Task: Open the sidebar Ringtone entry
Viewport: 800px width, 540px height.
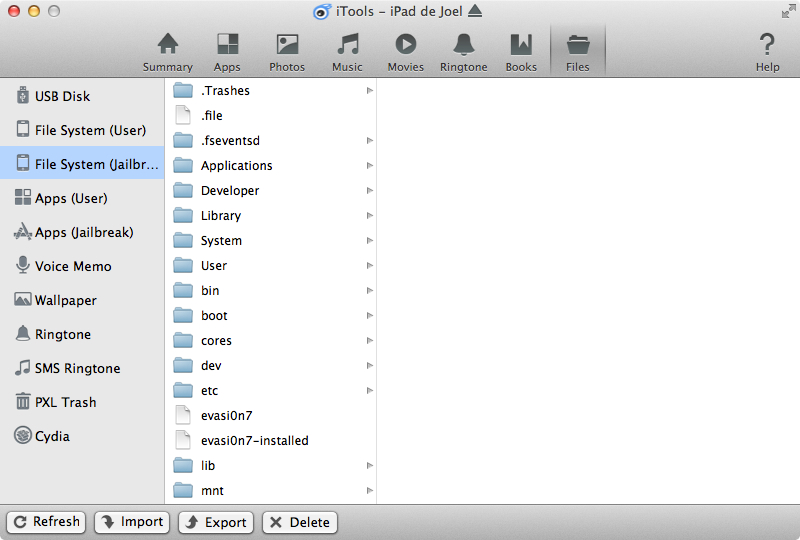Action: coord(82,334)
